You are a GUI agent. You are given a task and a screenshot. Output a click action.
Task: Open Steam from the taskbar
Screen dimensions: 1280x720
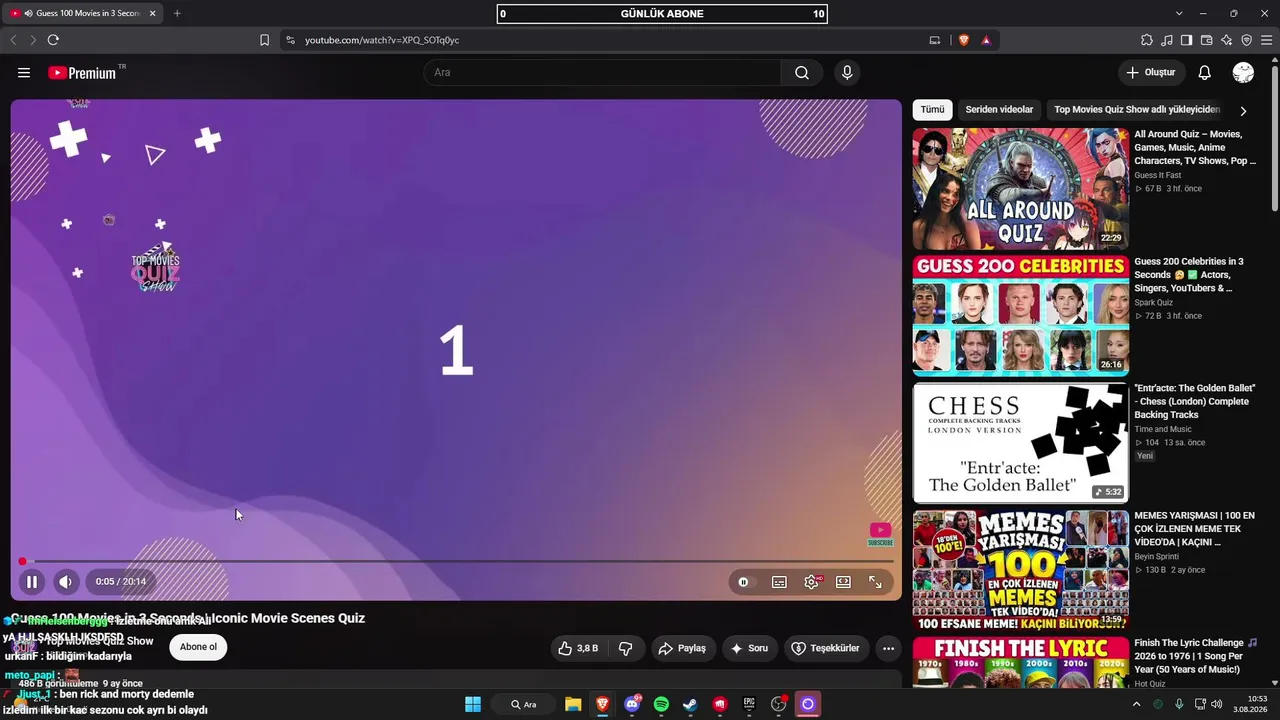[690, 704]
